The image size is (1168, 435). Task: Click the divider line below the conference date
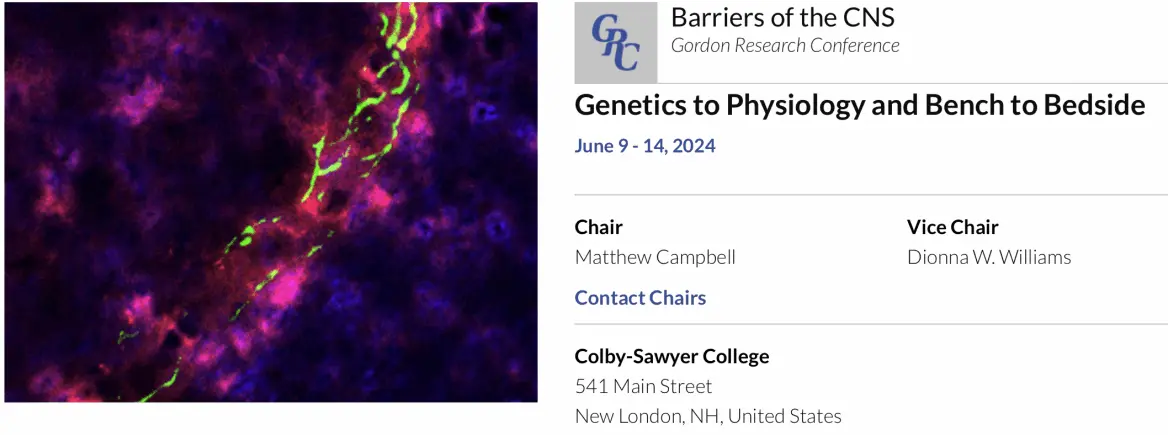(x=870, y=195)
